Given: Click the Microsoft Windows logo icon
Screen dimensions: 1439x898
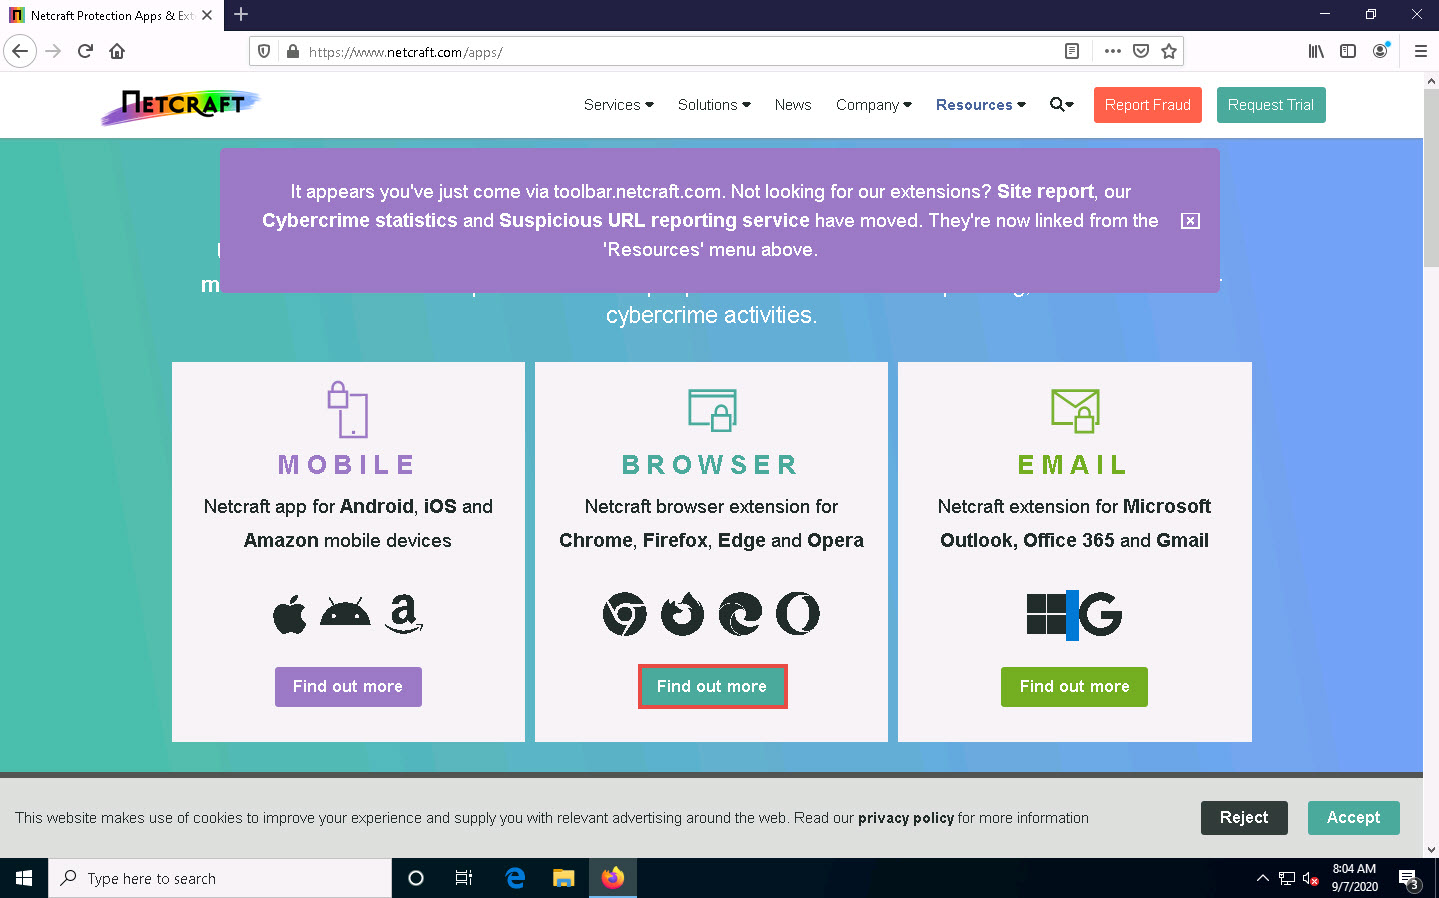Looking at the screenshot, I should [1046, 614].
